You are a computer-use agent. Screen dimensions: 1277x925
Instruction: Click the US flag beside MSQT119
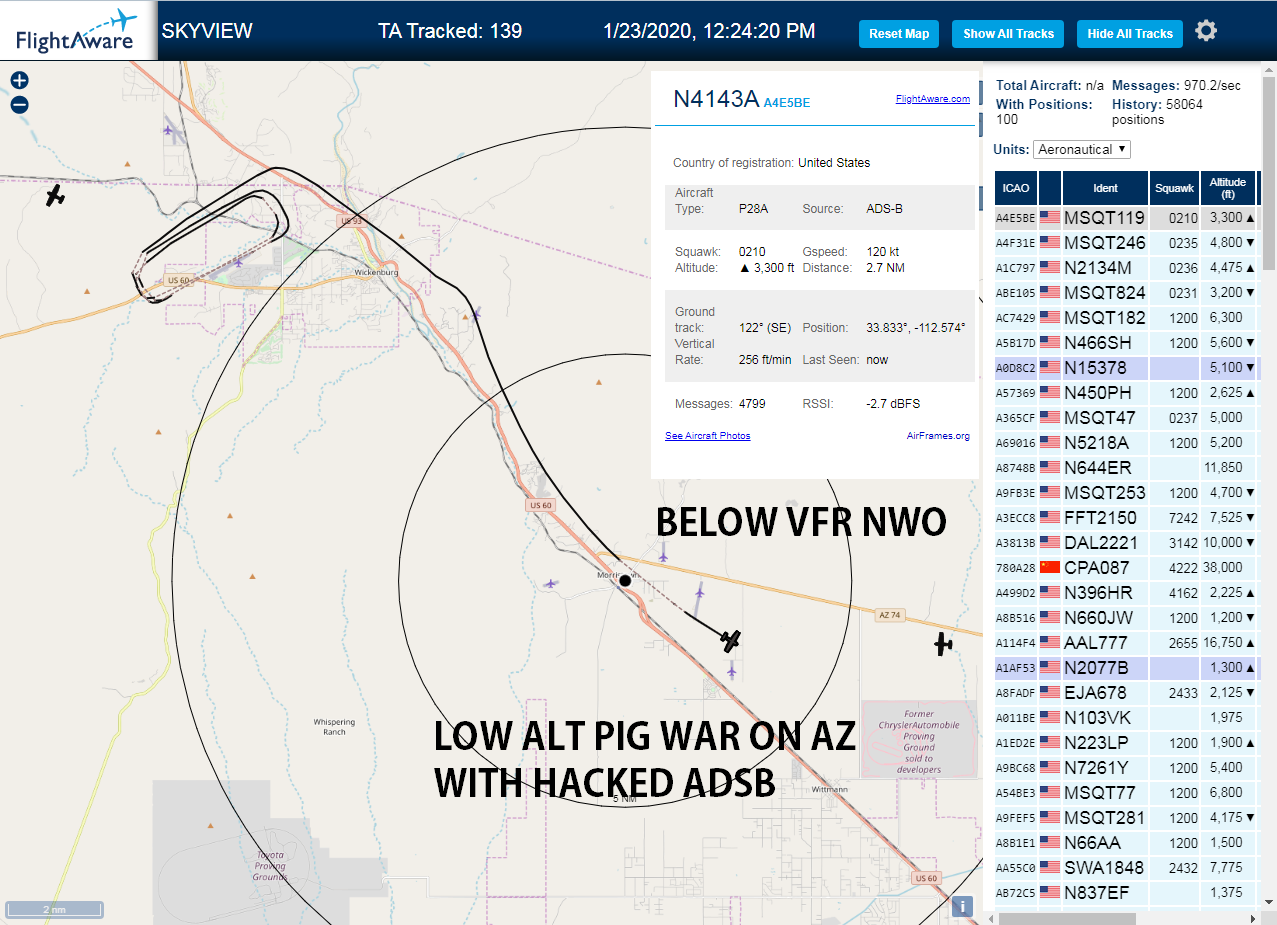[1050, 217]
